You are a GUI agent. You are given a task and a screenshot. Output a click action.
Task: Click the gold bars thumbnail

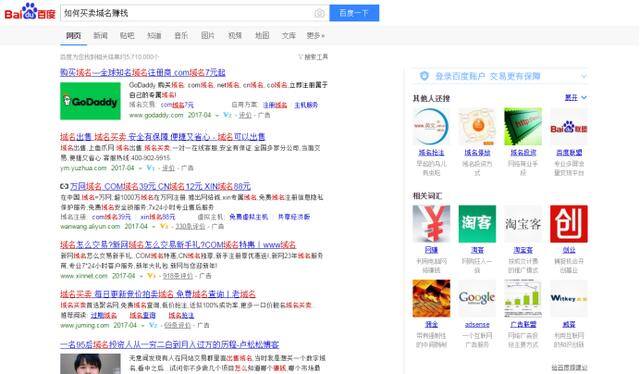click(x=431, y=298)
